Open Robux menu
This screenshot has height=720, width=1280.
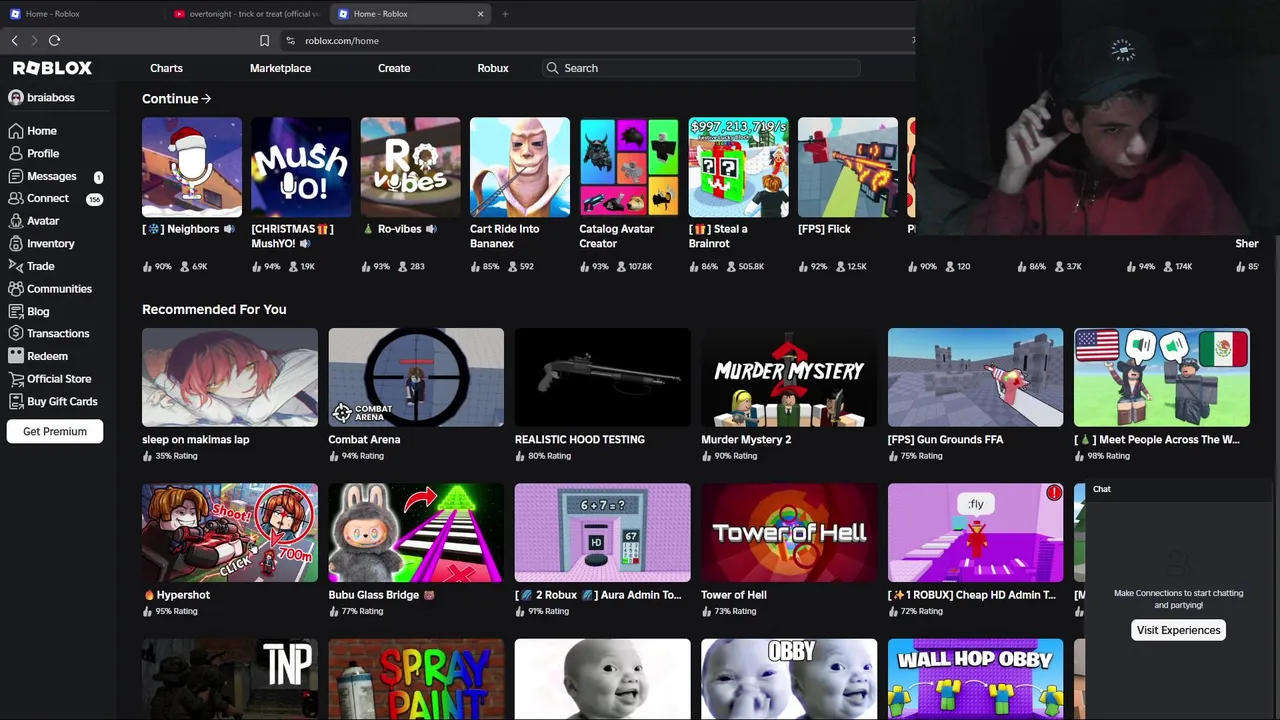point(493,68)
